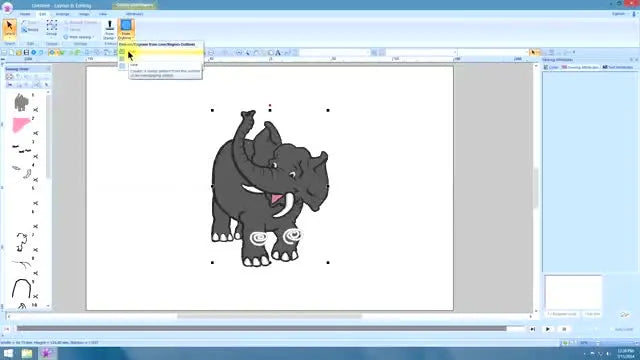This screenshot has height=360, width=640.
Task: Click the help icon at top right
Action: [634, 14]
